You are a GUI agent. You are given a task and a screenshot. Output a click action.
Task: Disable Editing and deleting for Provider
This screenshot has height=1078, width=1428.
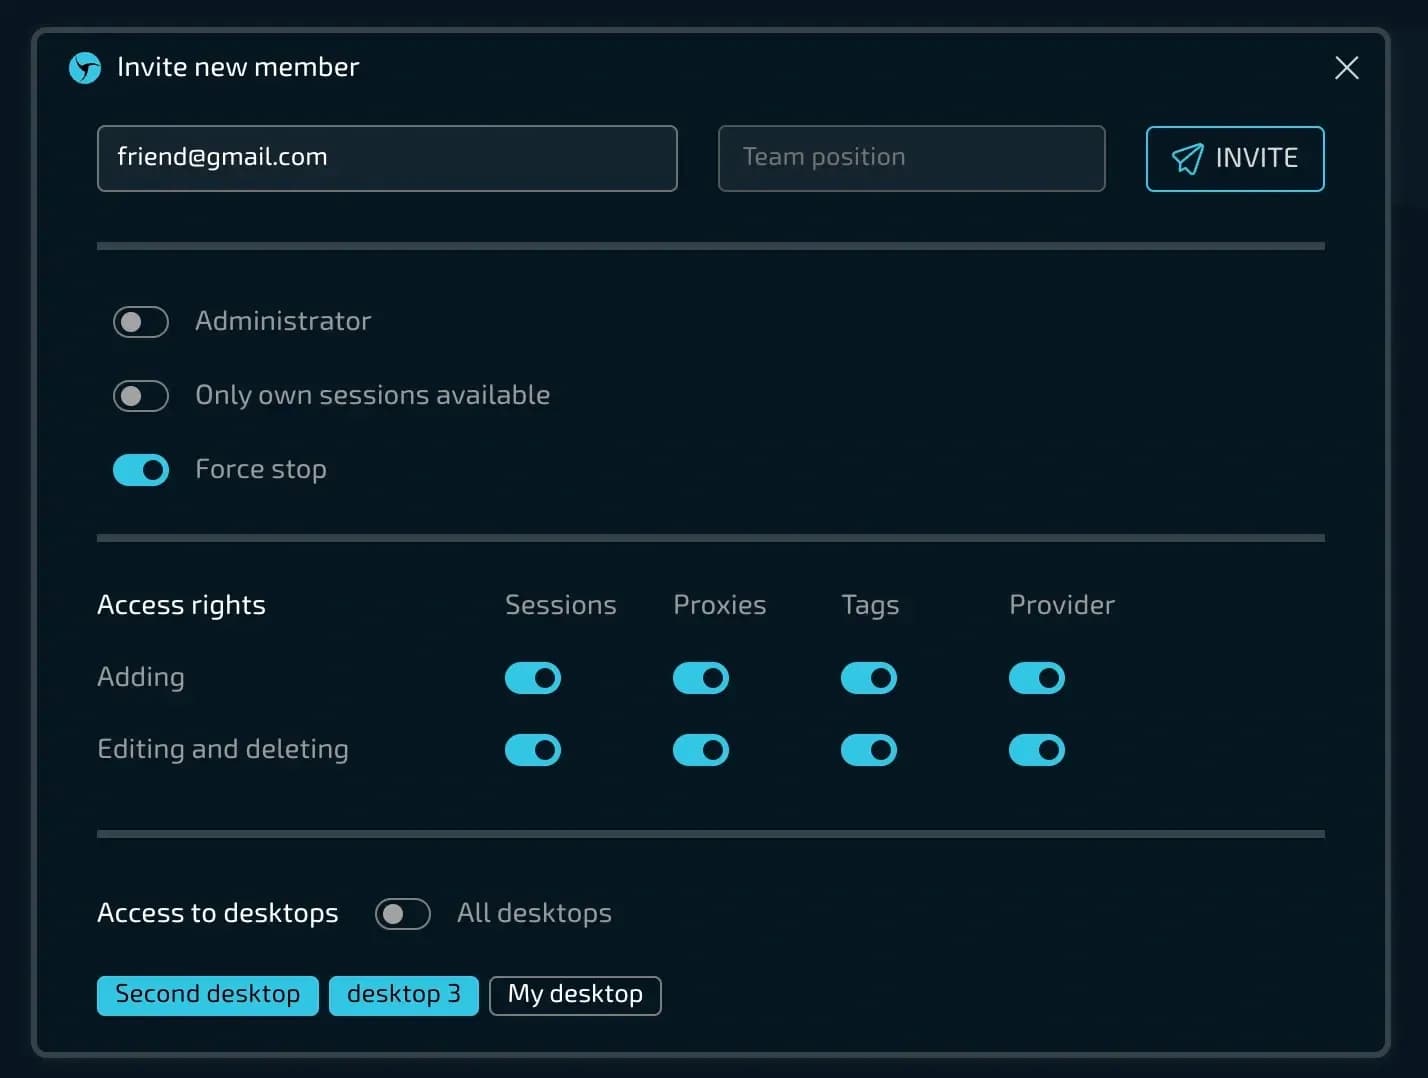pos(1037,750)
